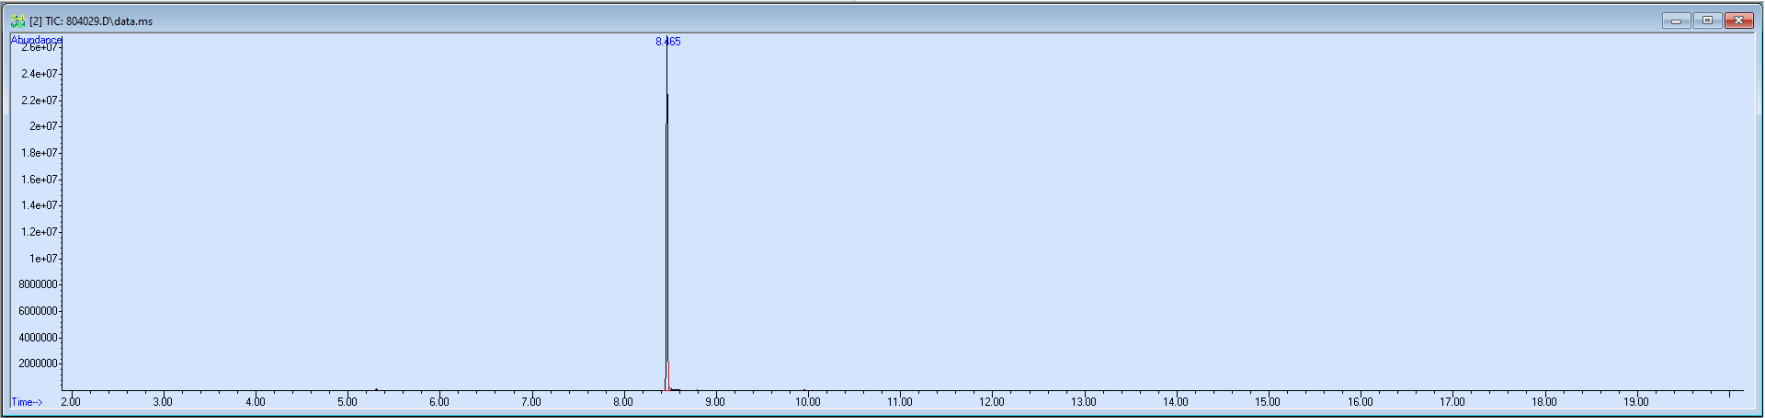
Task: Click the 2000000 abundance tick label
Action: 38,363
